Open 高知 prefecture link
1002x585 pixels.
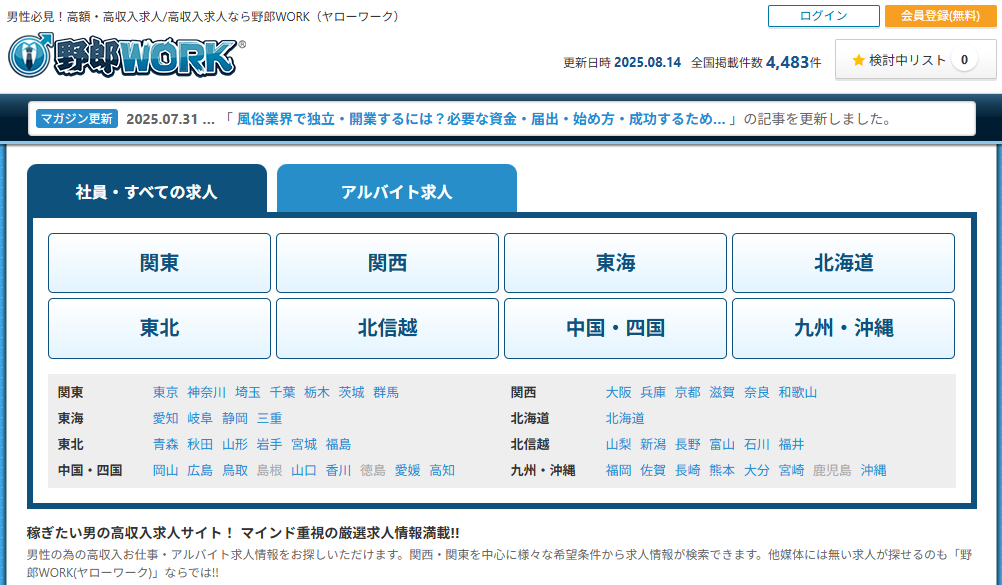pyautogui.click(x=442, y=471)
